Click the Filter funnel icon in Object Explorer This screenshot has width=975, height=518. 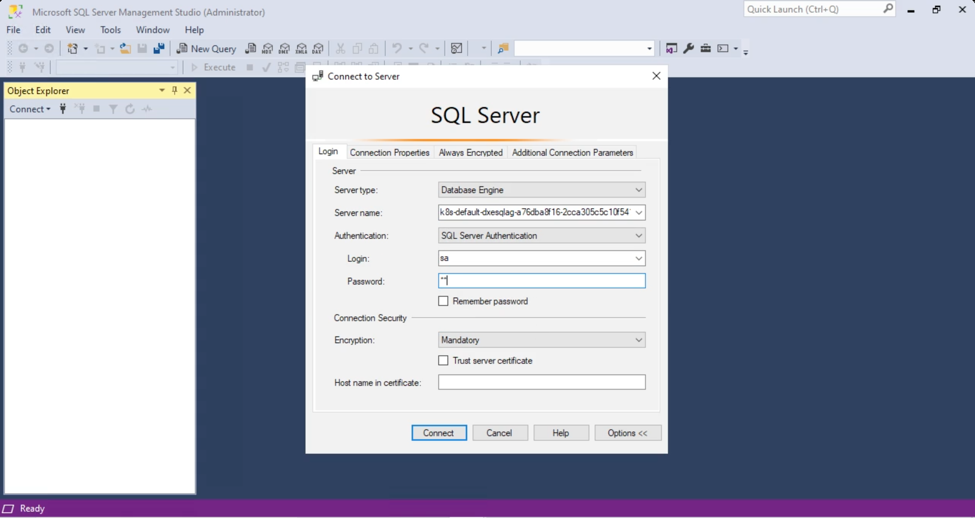coord(113,109)
